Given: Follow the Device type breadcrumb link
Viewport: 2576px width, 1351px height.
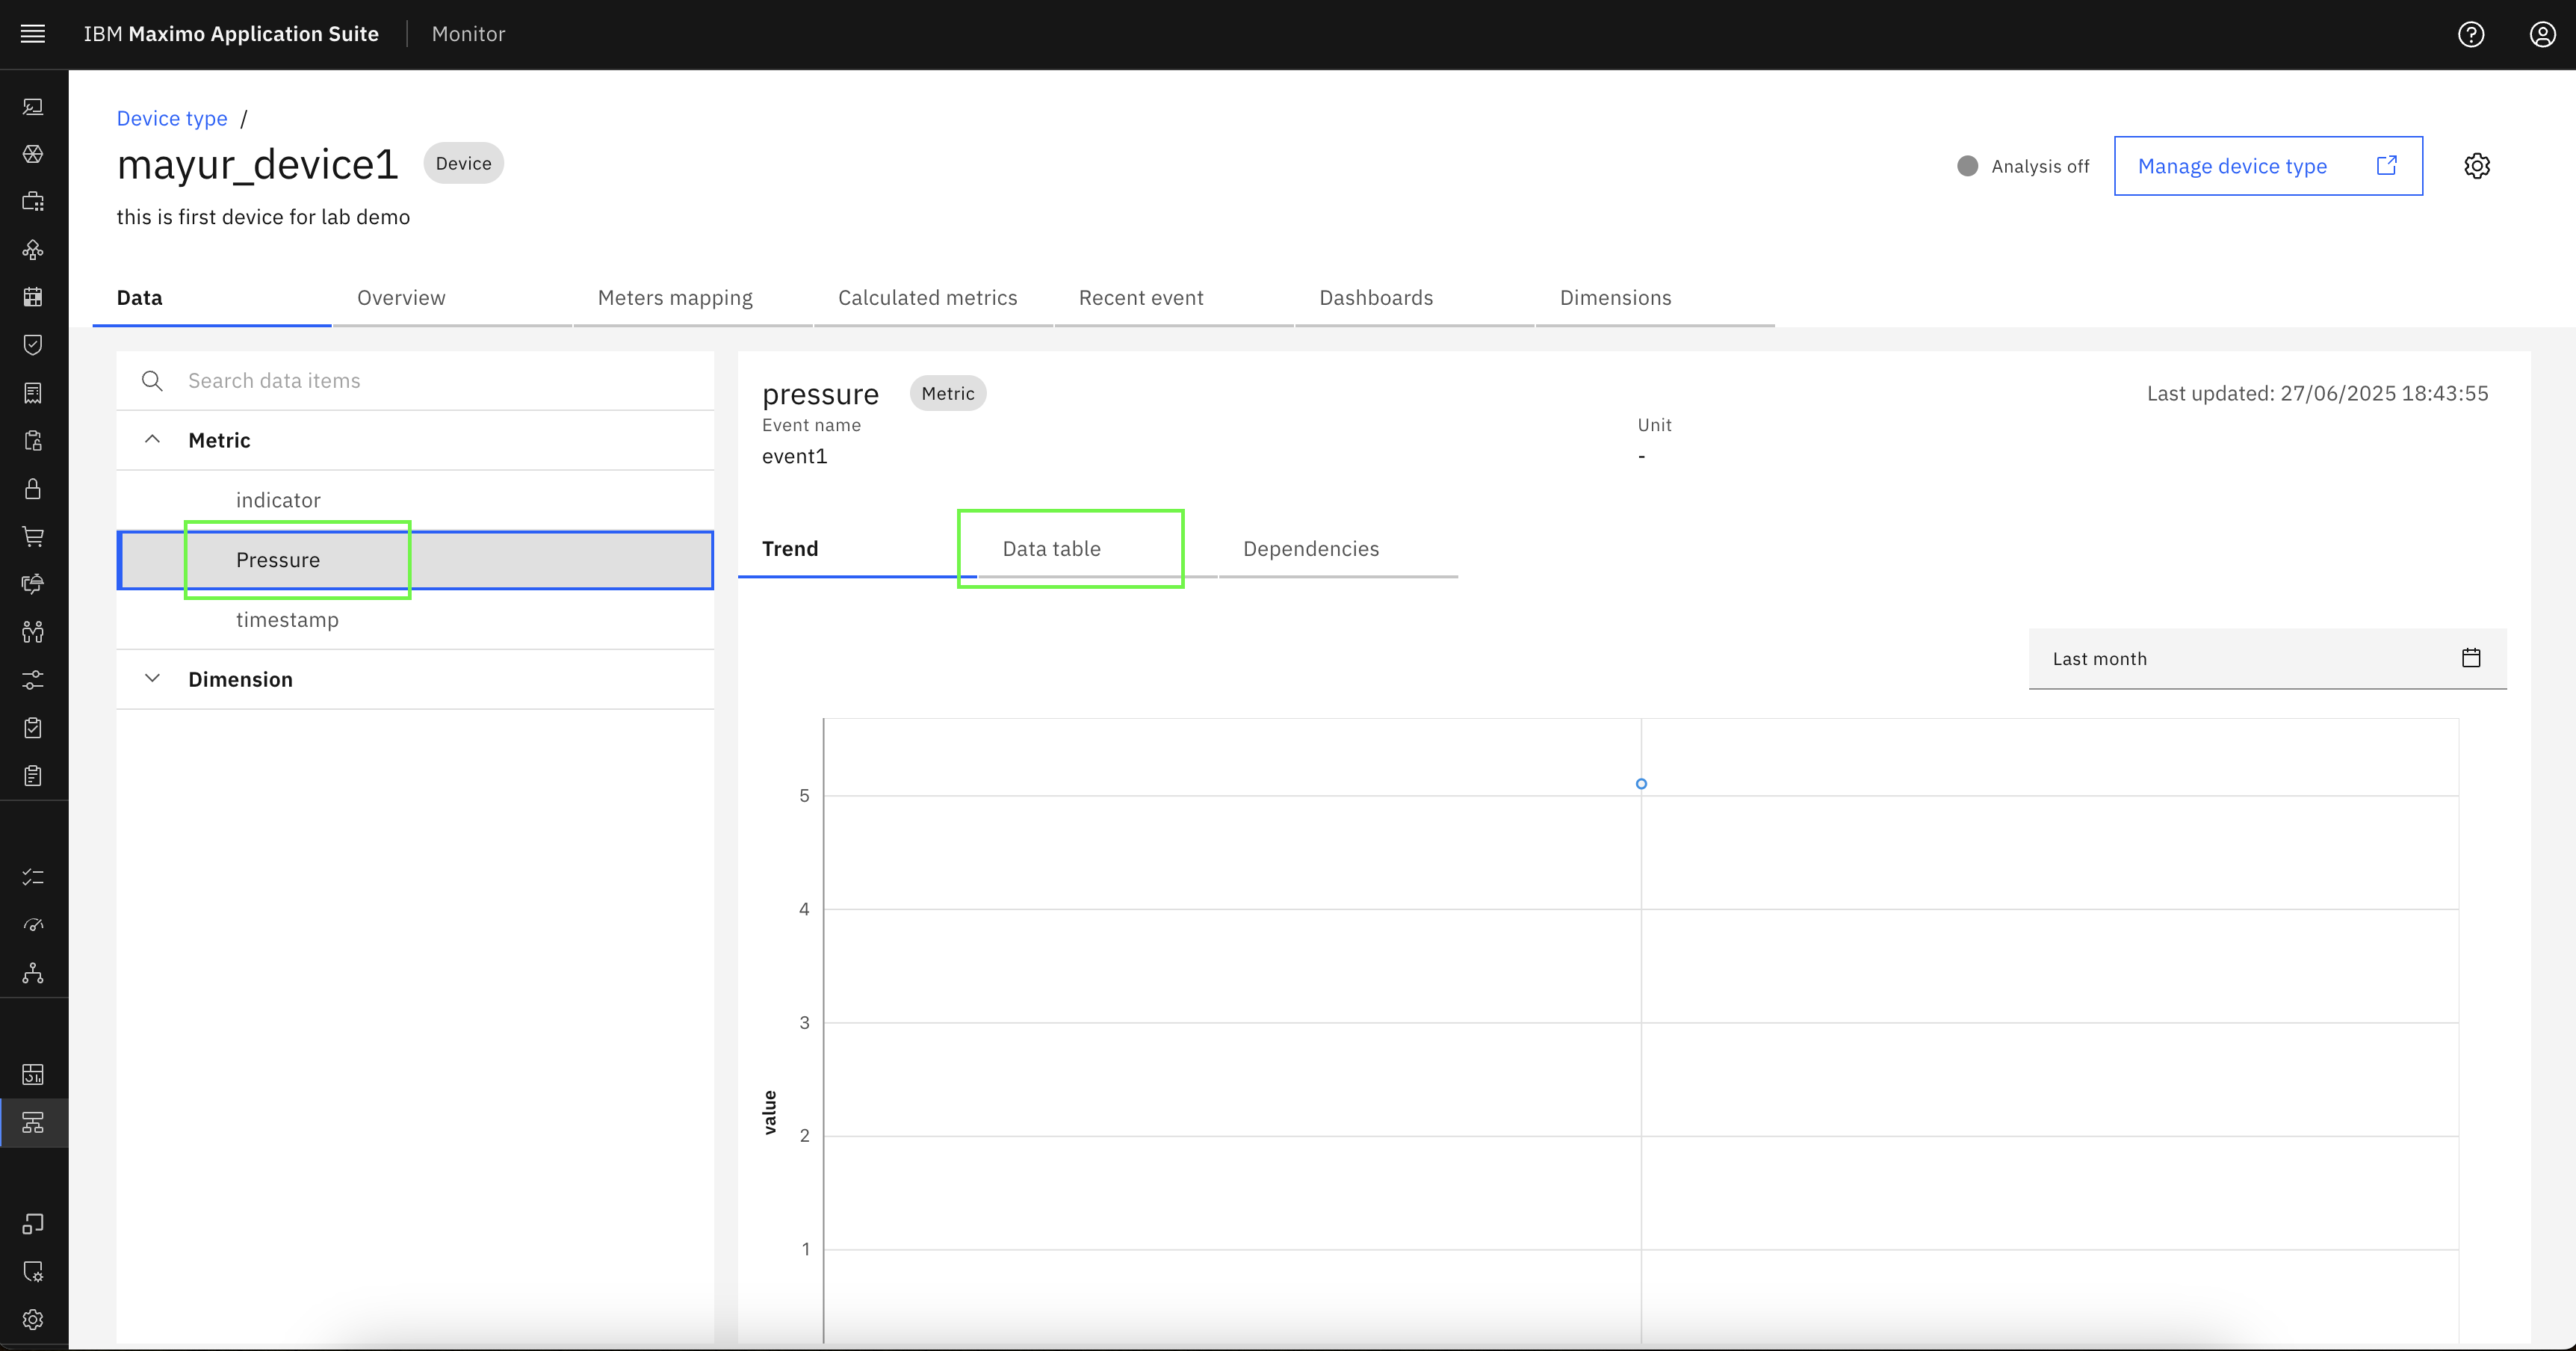Looking at the screenshot, I should click(x=172, y=119).
